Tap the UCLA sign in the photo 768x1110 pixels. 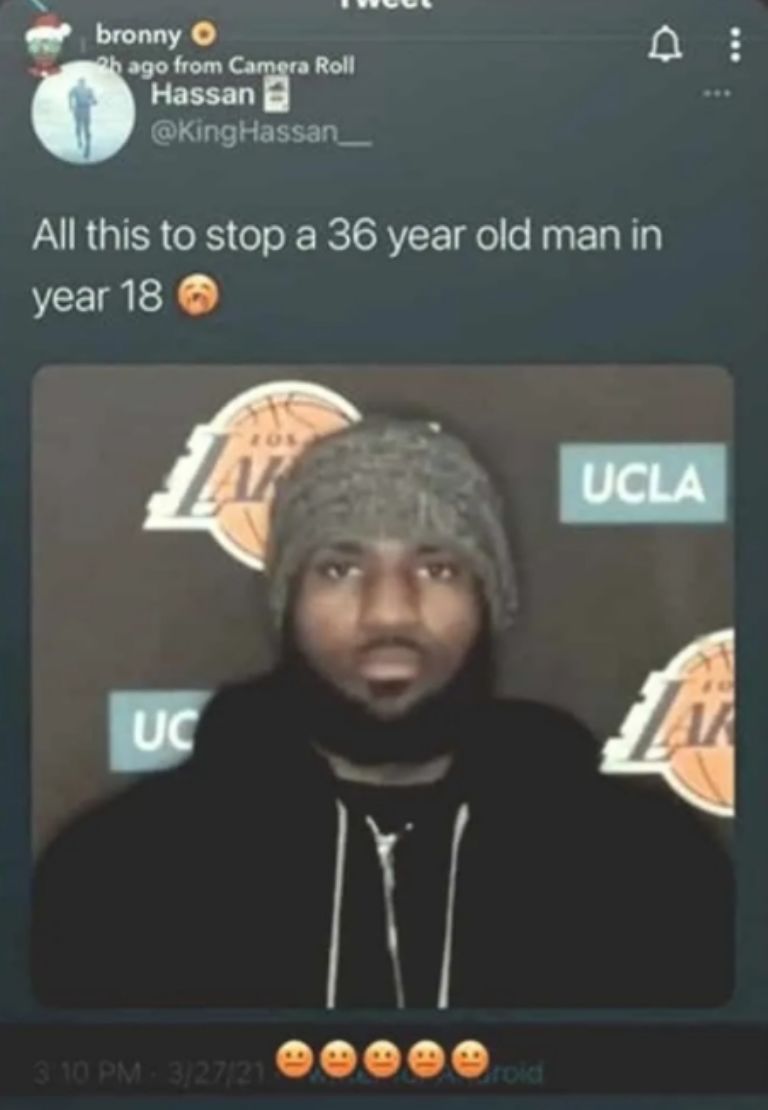click(643, 483)
